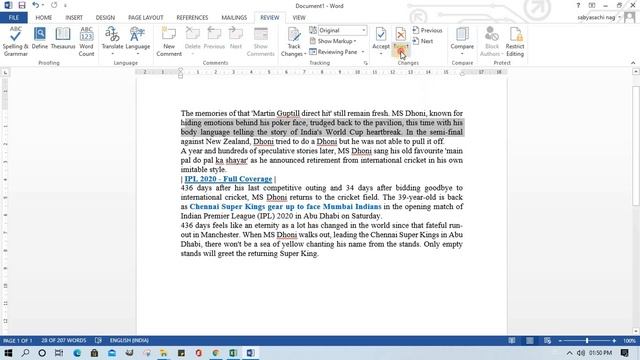The width and height of the screenshot is (640, 360).
Task: Open the Windows Start menu
Action: [8, 353]
